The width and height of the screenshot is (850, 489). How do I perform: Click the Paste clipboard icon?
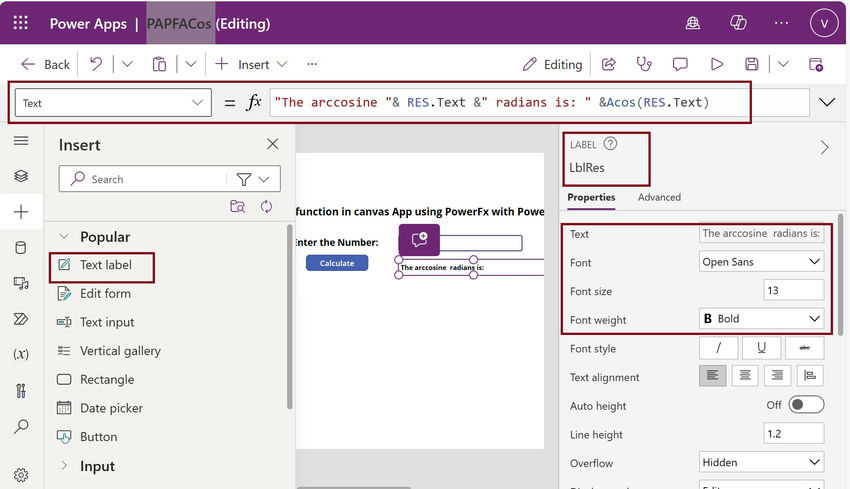[159, 64]
